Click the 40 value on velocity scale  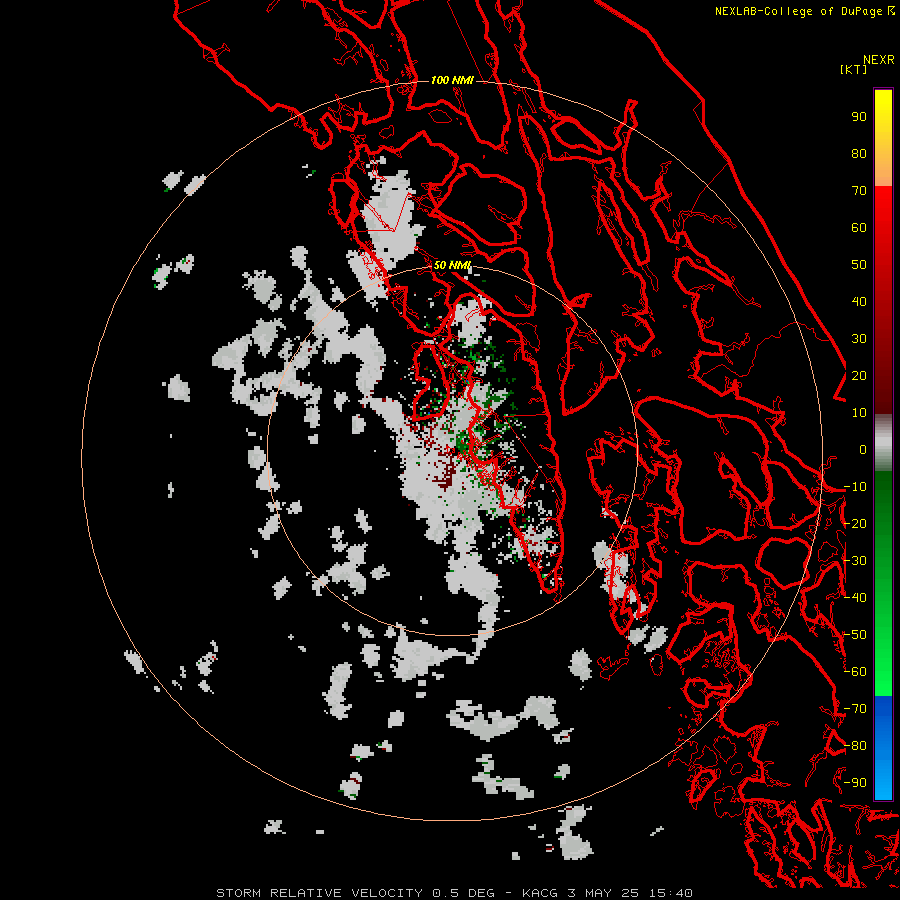859,302
